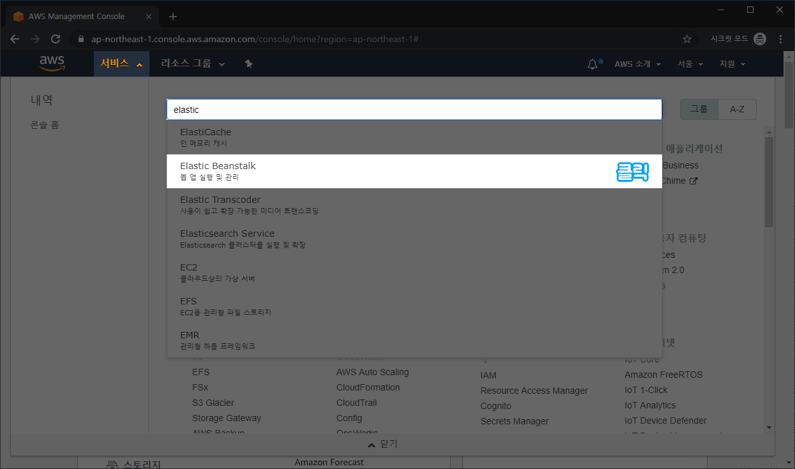Open FSx service link
The height and width of the screenshot is (469, 795).
(200, 387)
